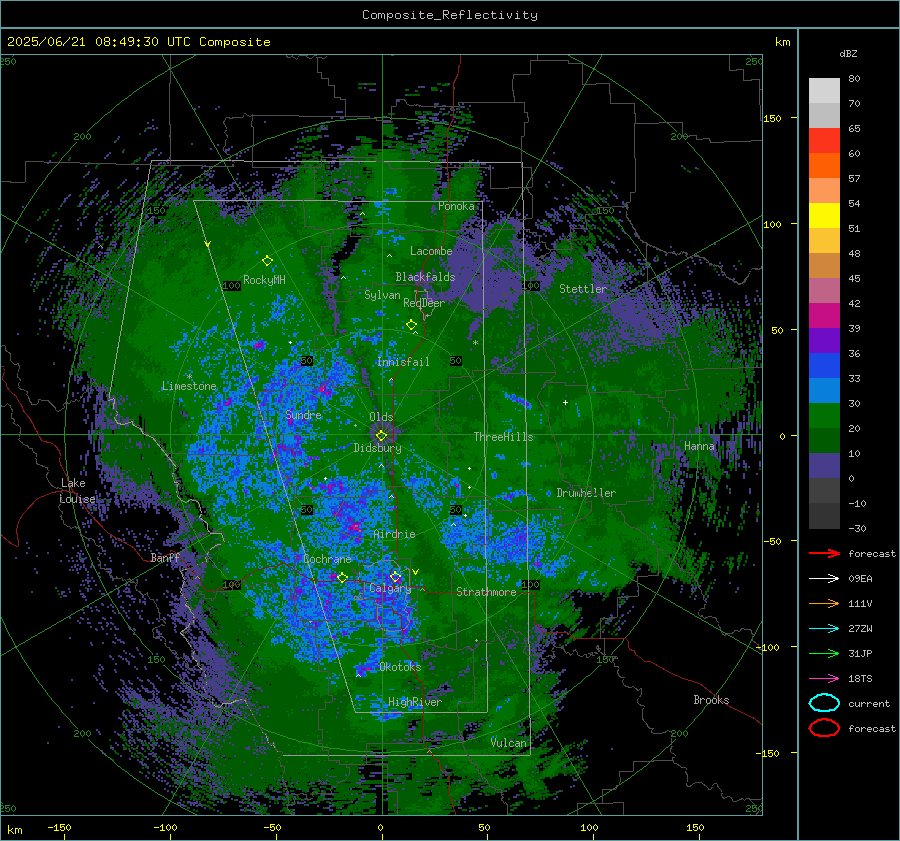Viewport: 900px width, 841px height.
Task: Click the Airdrie map label
Action: pyautogui.click(x=394, y=534)
